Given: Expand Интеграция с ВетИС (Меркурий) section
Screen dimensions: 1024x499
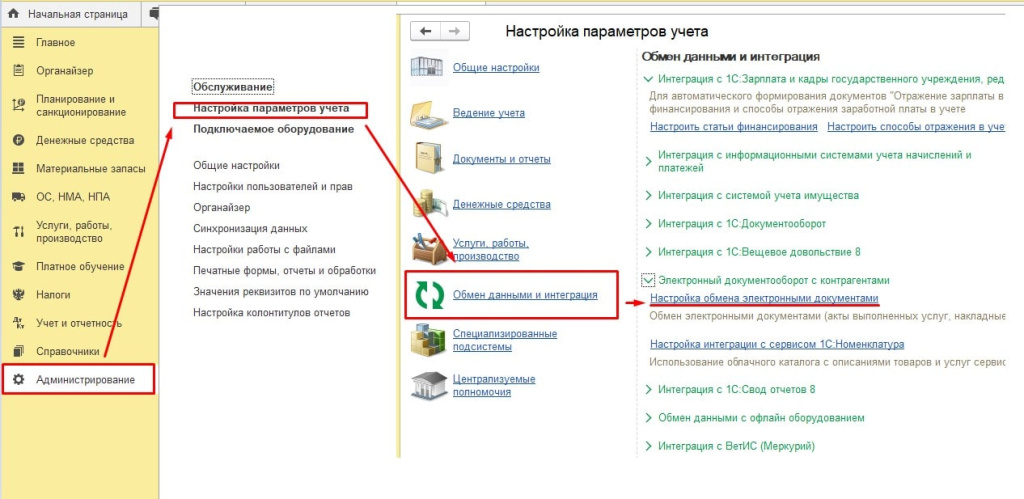Looking at the screenshot, I should click(648, 447).
